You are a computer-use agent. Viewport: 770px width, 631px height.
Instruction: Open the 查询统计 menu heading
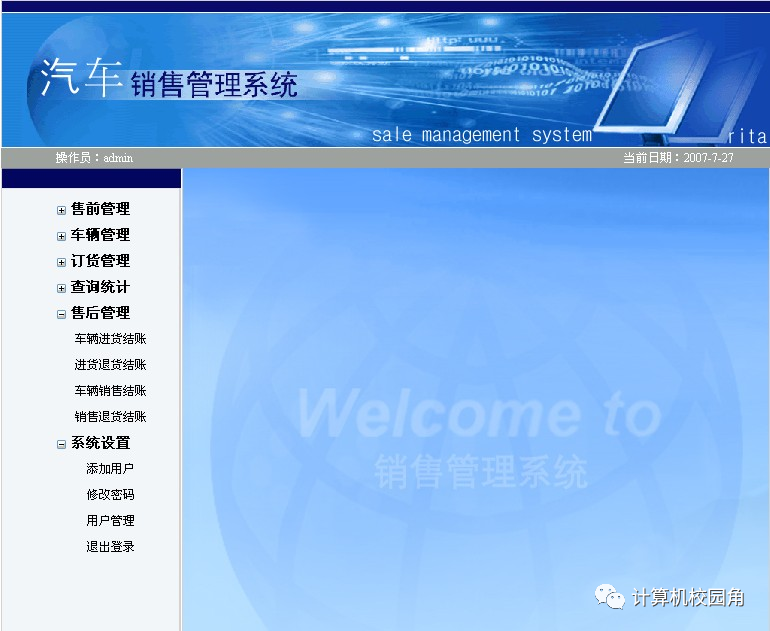click(x=100, y=287)
